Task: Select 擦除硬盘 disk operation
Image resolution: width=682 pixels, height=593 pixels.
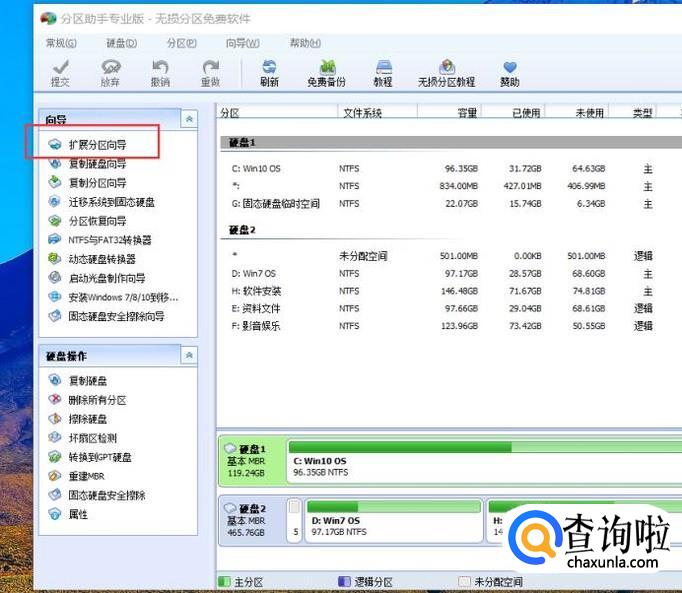Action: [x=77, y=419]
